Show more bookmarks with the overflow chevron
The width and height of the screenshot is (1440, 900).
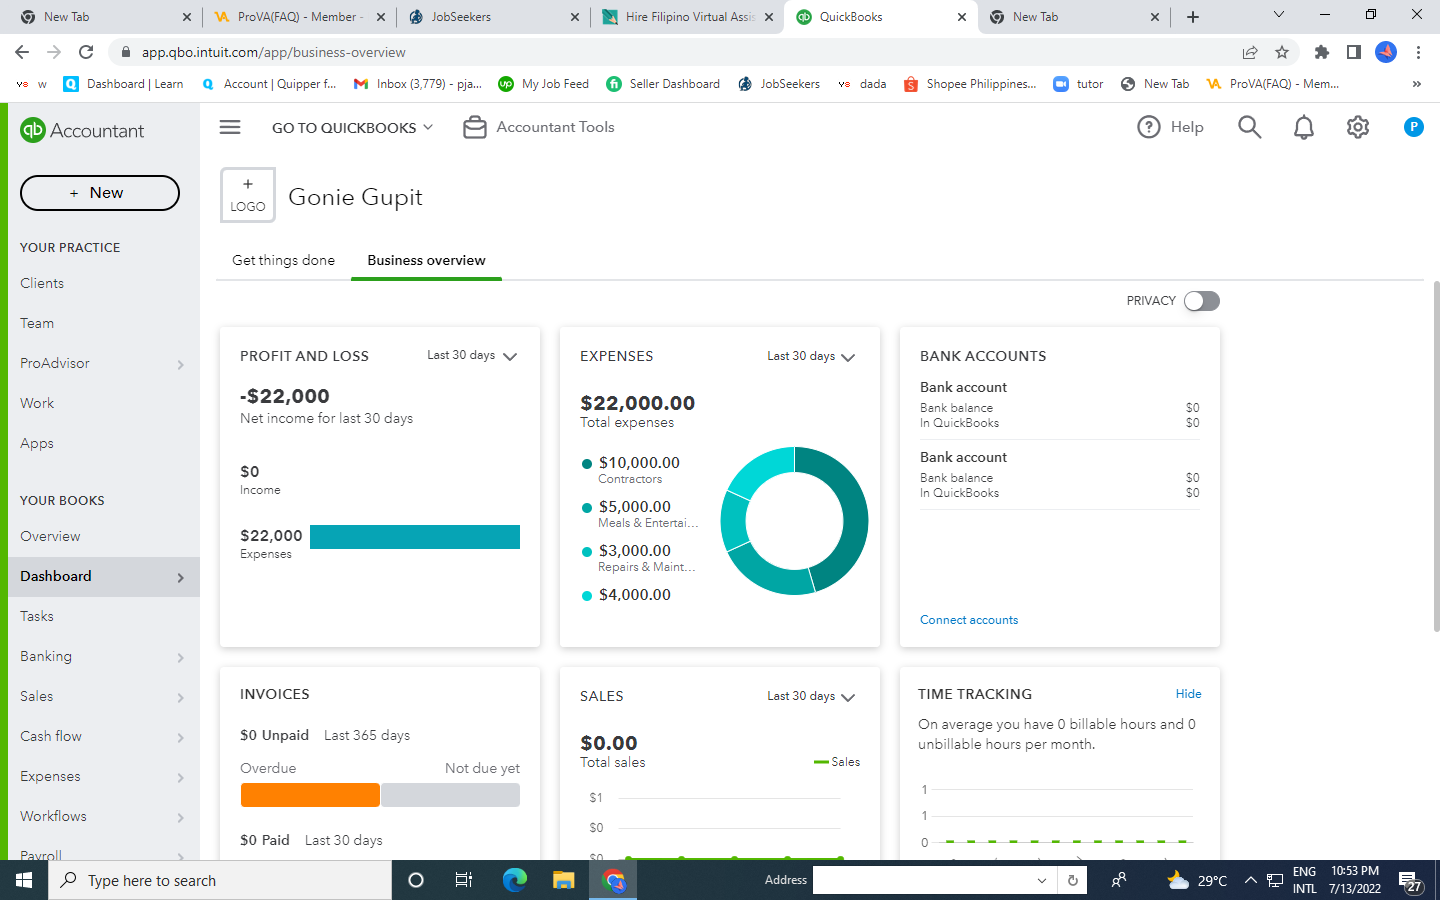pos(1417,84)
